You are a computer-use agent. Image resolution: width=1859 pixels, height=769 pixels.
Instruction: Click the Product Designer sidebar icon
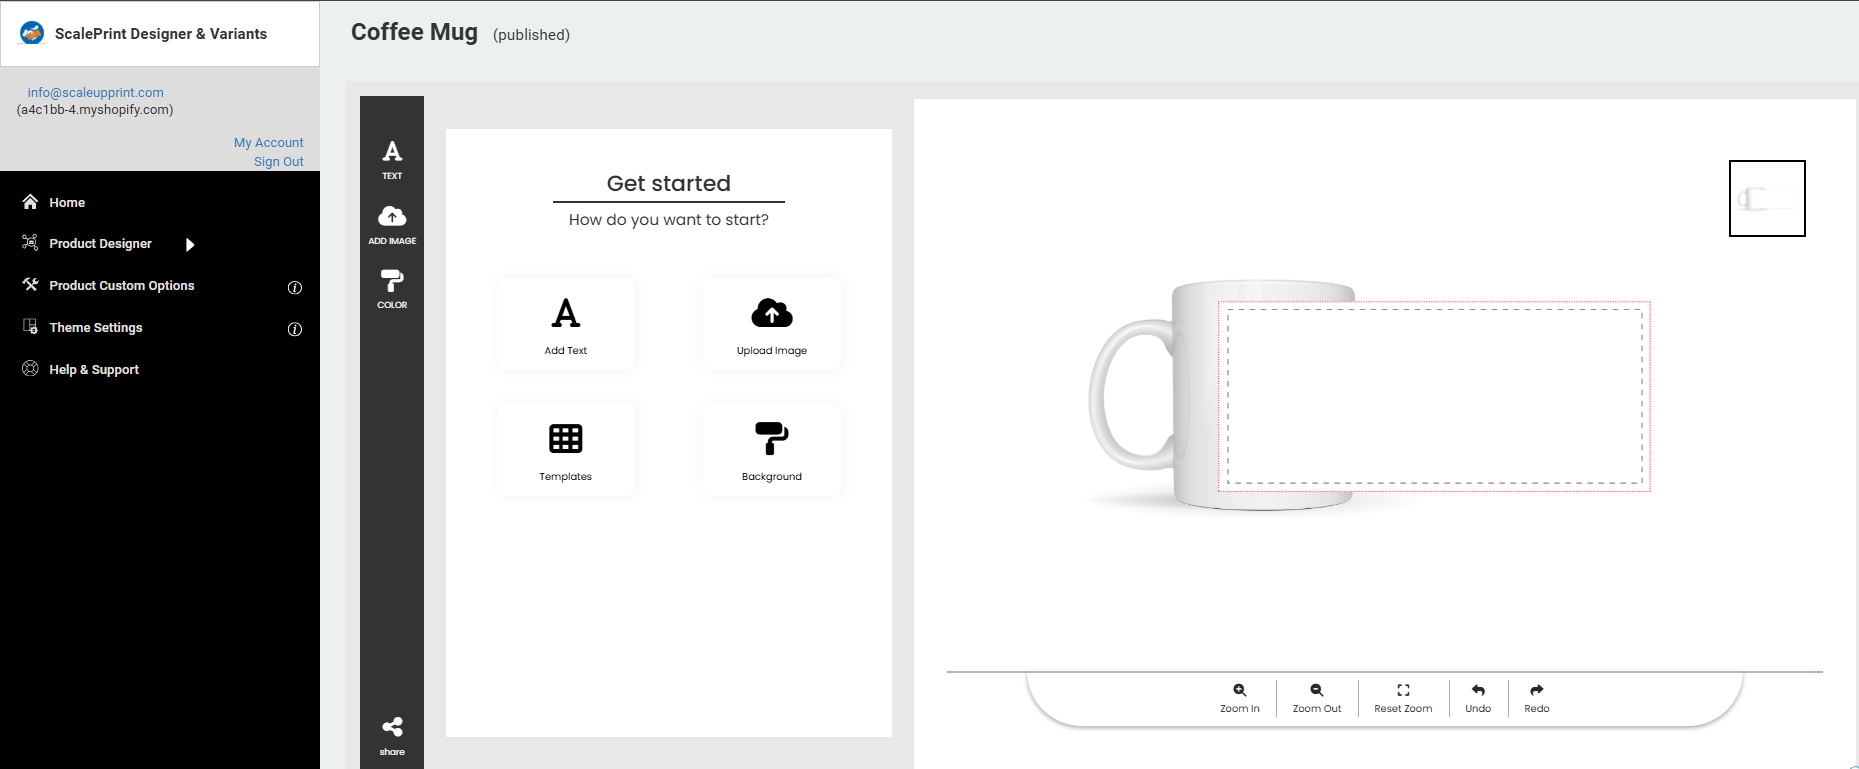point(30,242)
